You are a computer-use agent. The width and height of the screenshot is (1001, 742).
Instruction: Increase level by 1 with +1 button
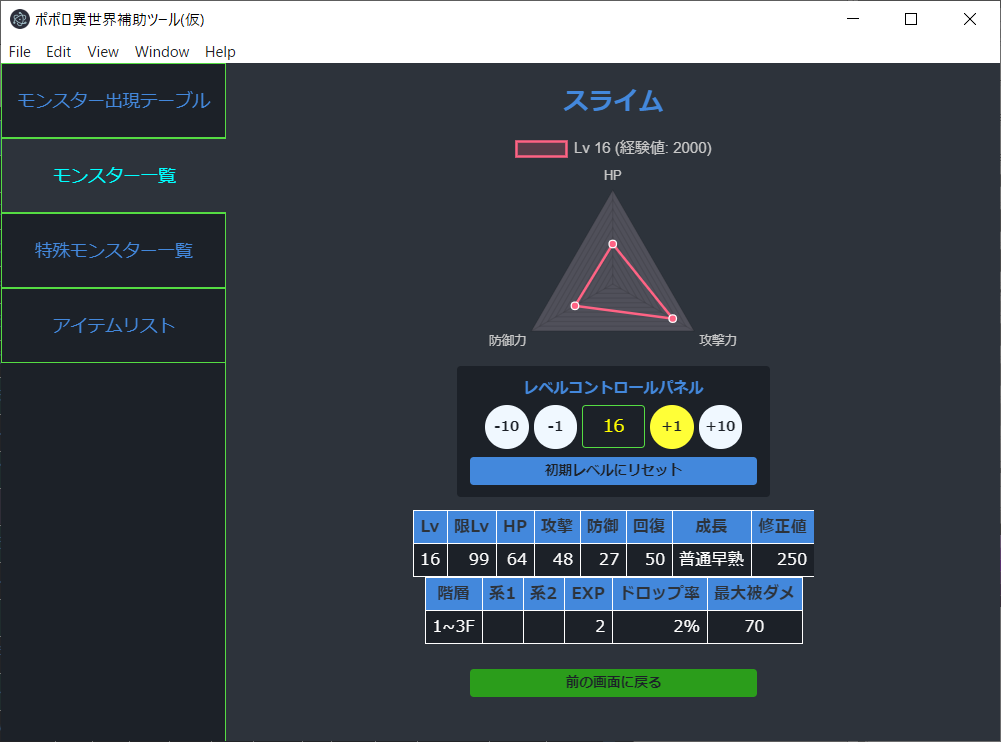point(672,427)
